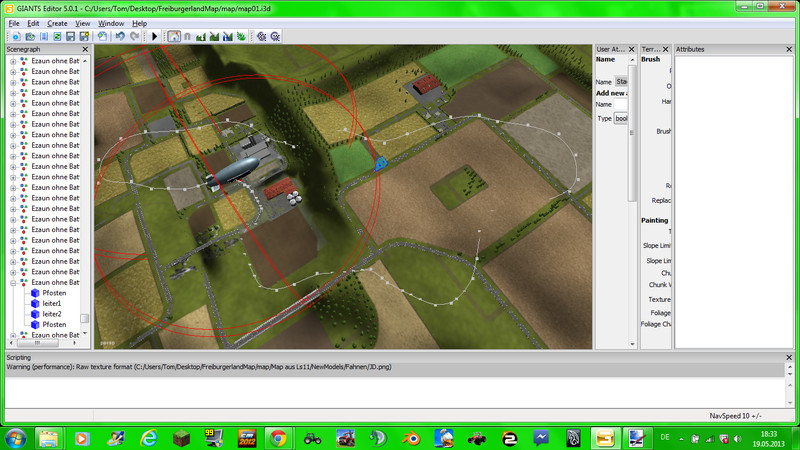Open Blender from the taskbar
Image resolution: width=800 pixels, height=450 pixels.
tap(412, 438)
